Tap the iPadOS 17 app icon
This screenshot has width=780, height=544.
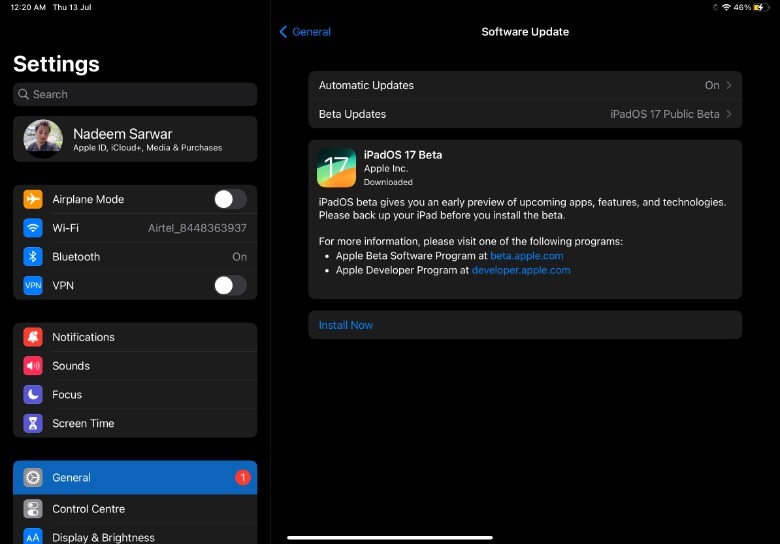point(336,168)
